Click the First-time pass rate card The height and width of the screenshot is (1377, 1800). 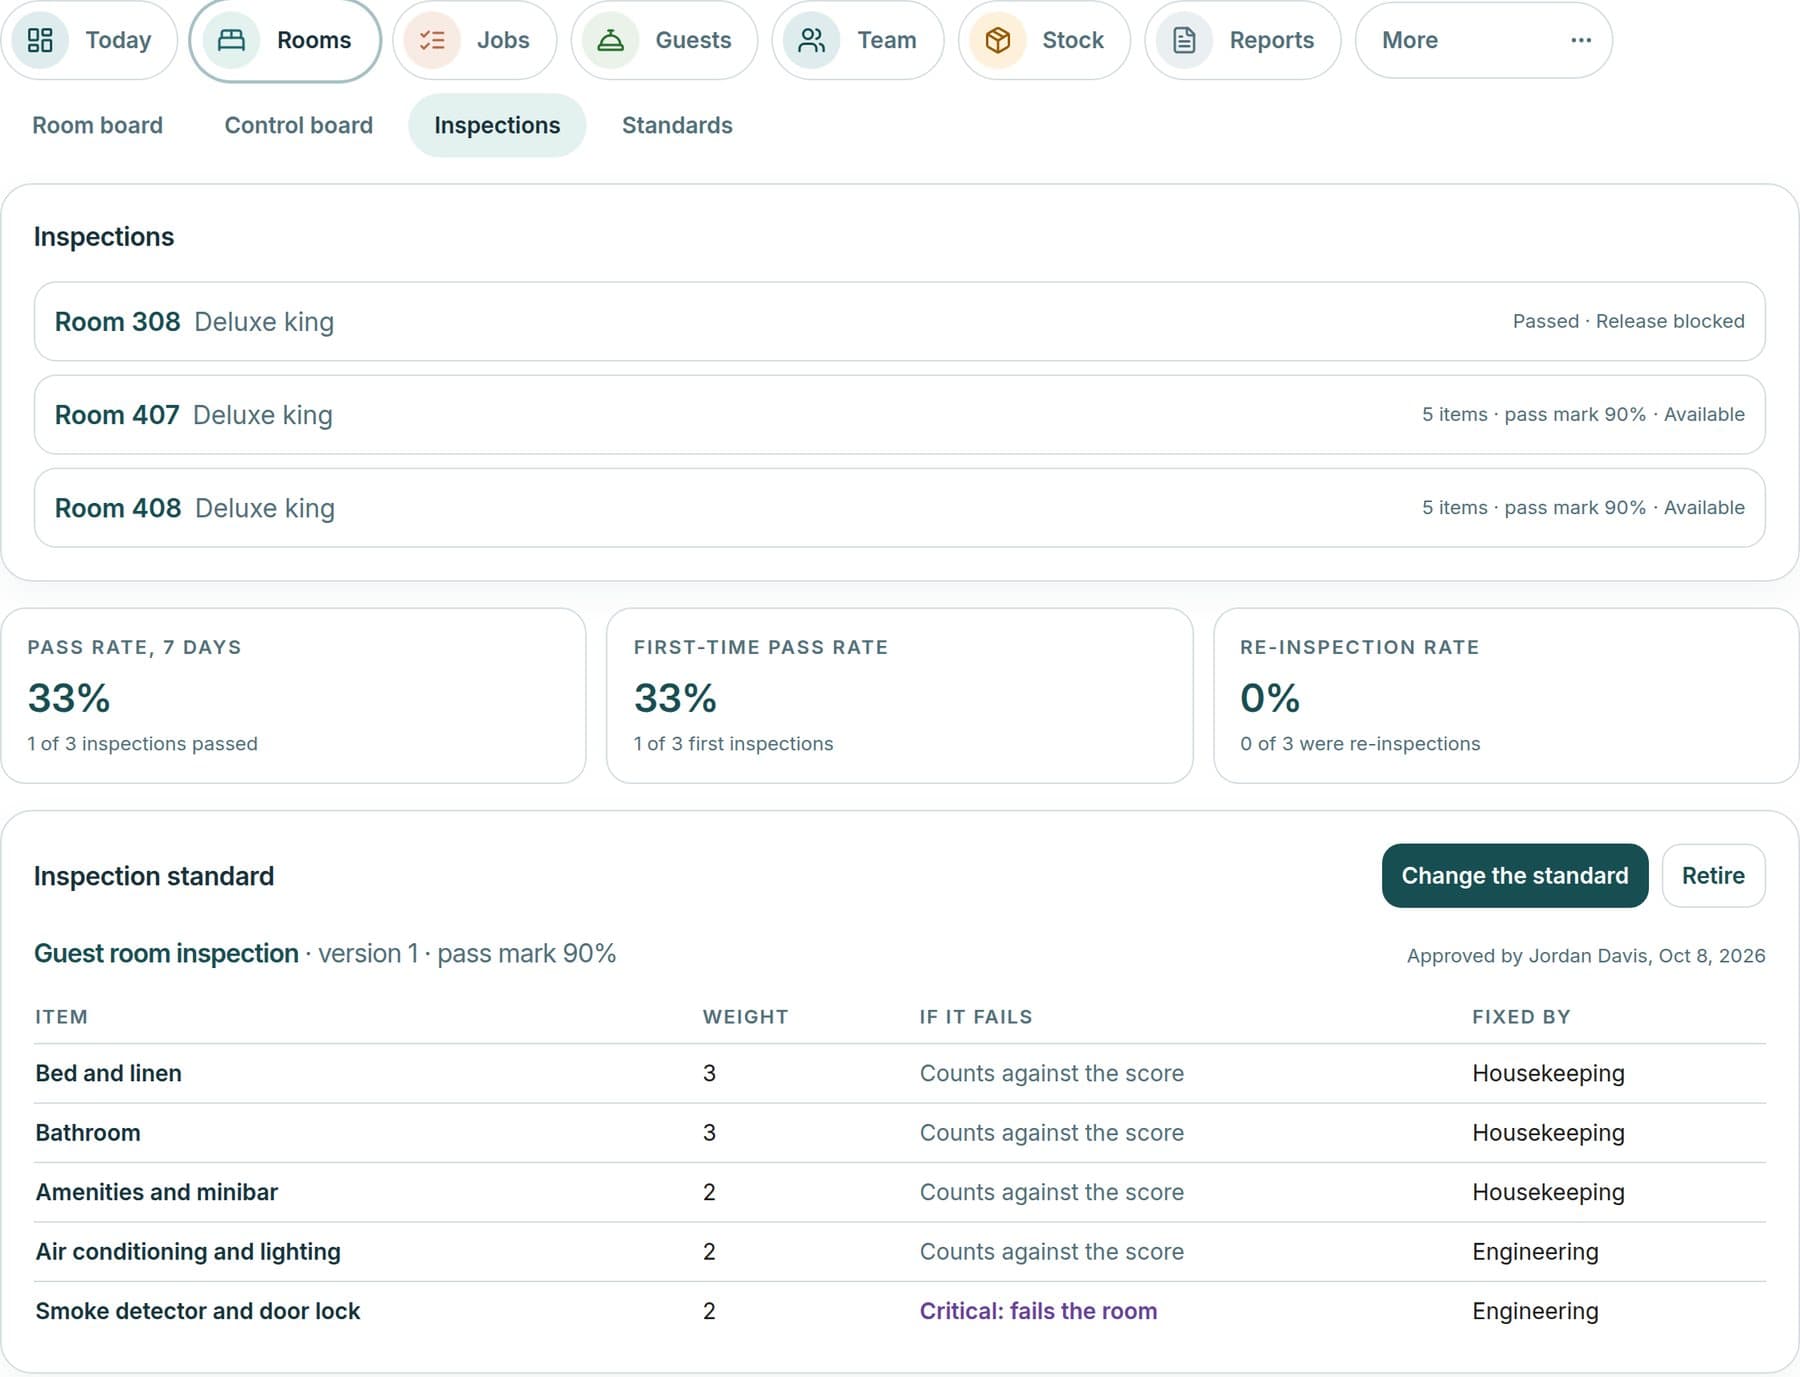pyautogui.click(x=899, y=696)
